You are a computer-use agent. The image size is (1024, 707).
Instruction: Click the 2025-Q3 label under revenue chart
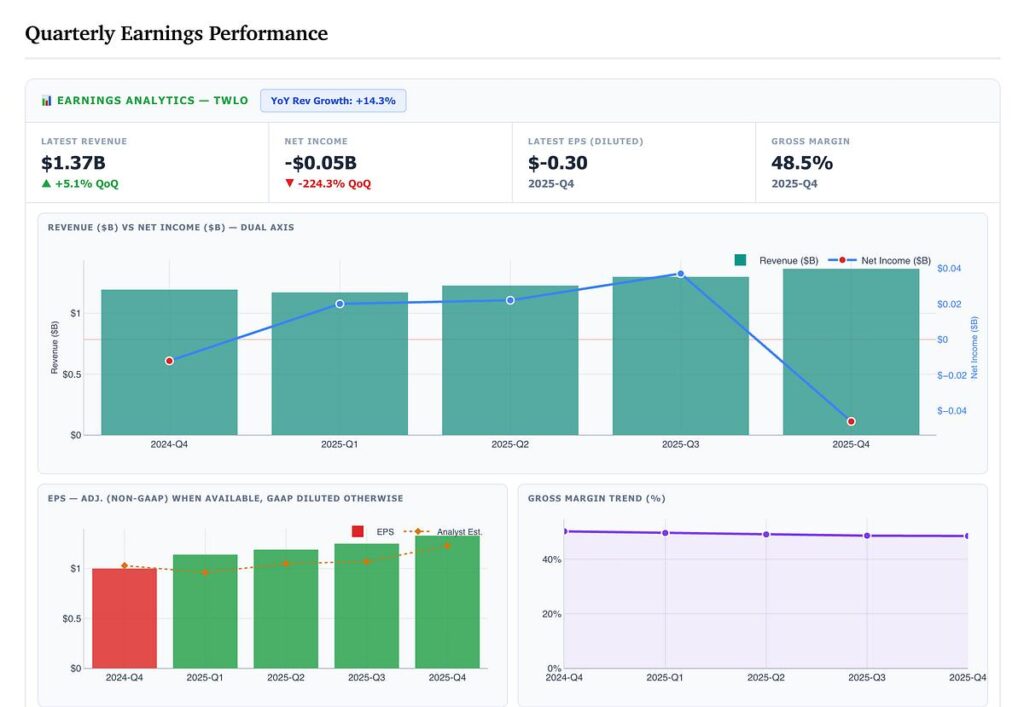tap(680, 444)
